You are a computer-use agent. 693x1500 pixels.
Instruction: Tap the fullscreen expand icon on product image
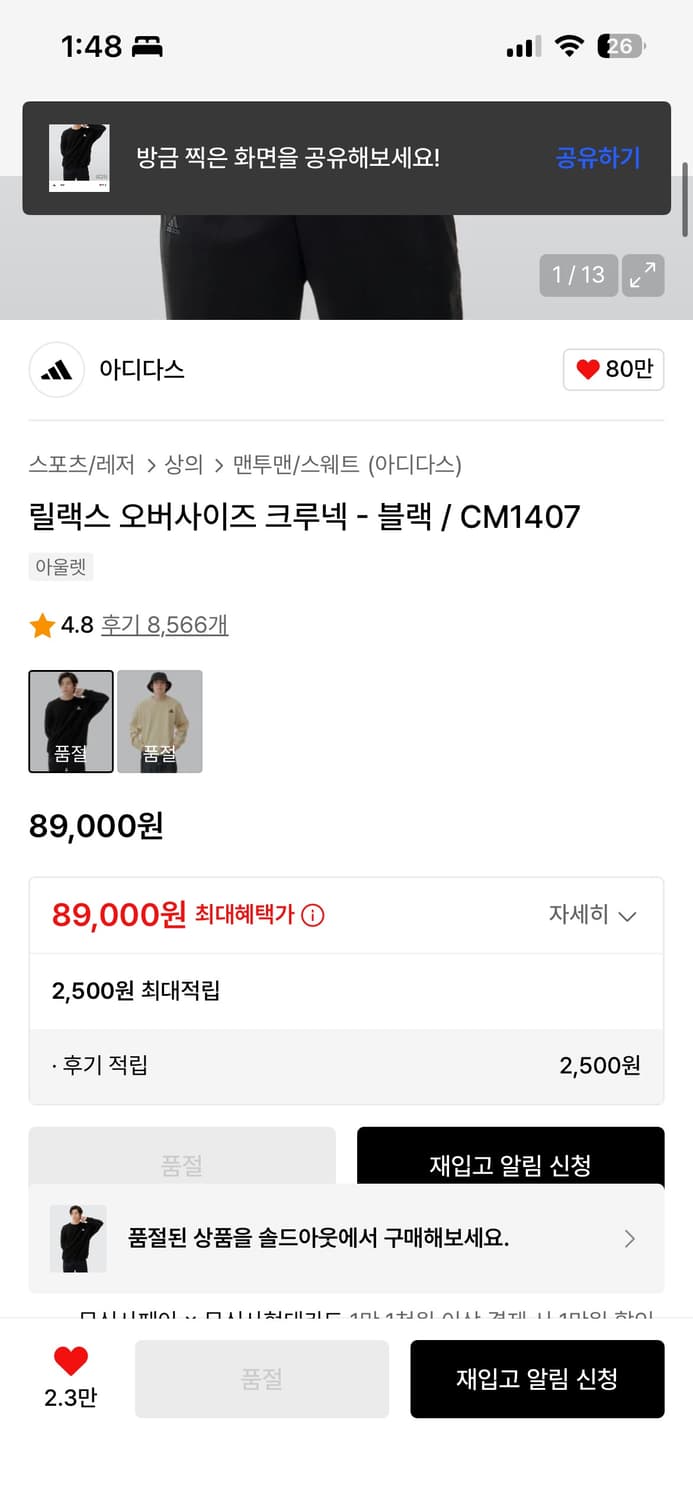tap(643, 275)
